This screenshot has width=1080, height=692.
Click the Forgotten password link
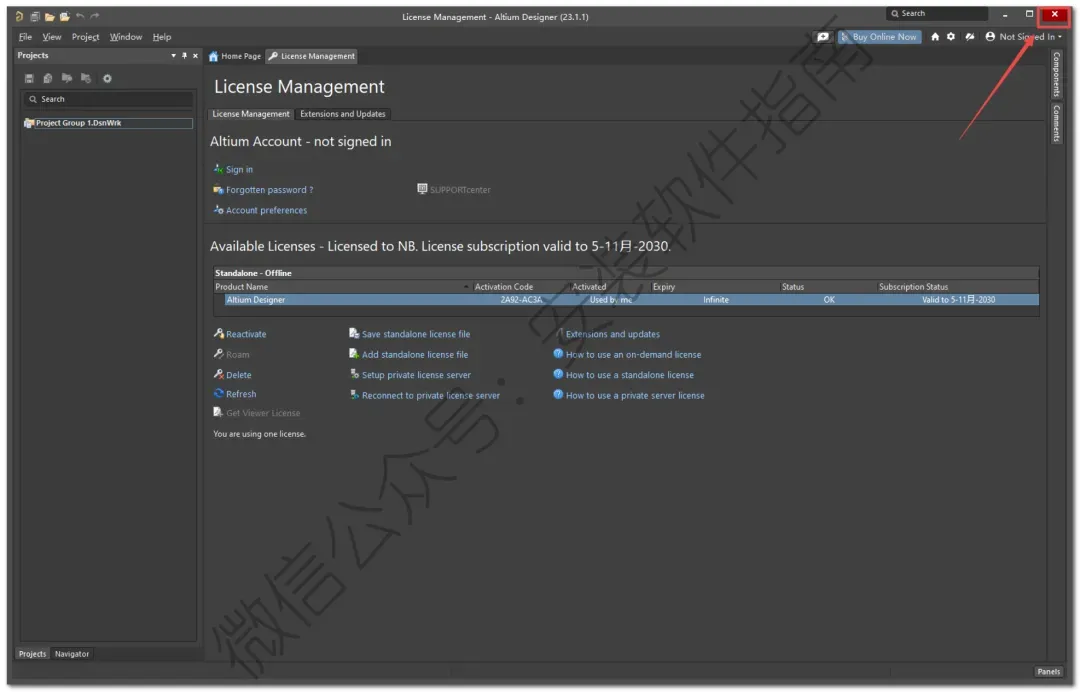tap(269, 190)
